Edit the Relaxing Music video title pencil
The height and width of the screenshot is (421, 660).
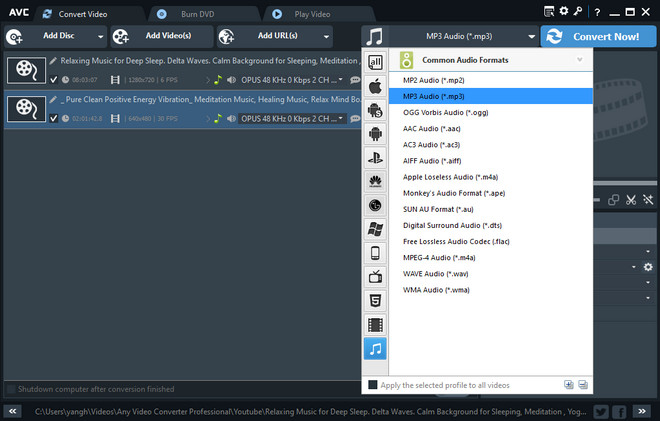point(53,61)
